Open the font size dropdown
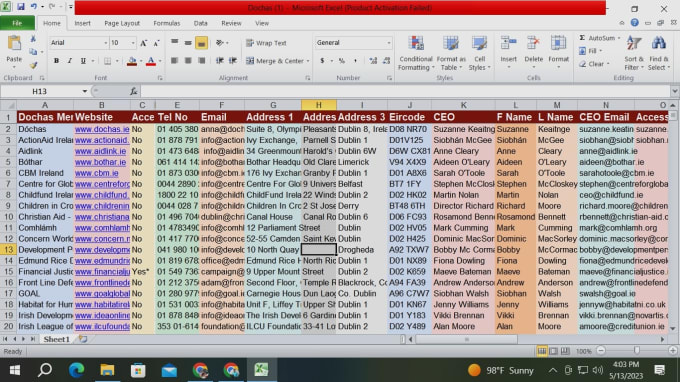 pos(133,42)
